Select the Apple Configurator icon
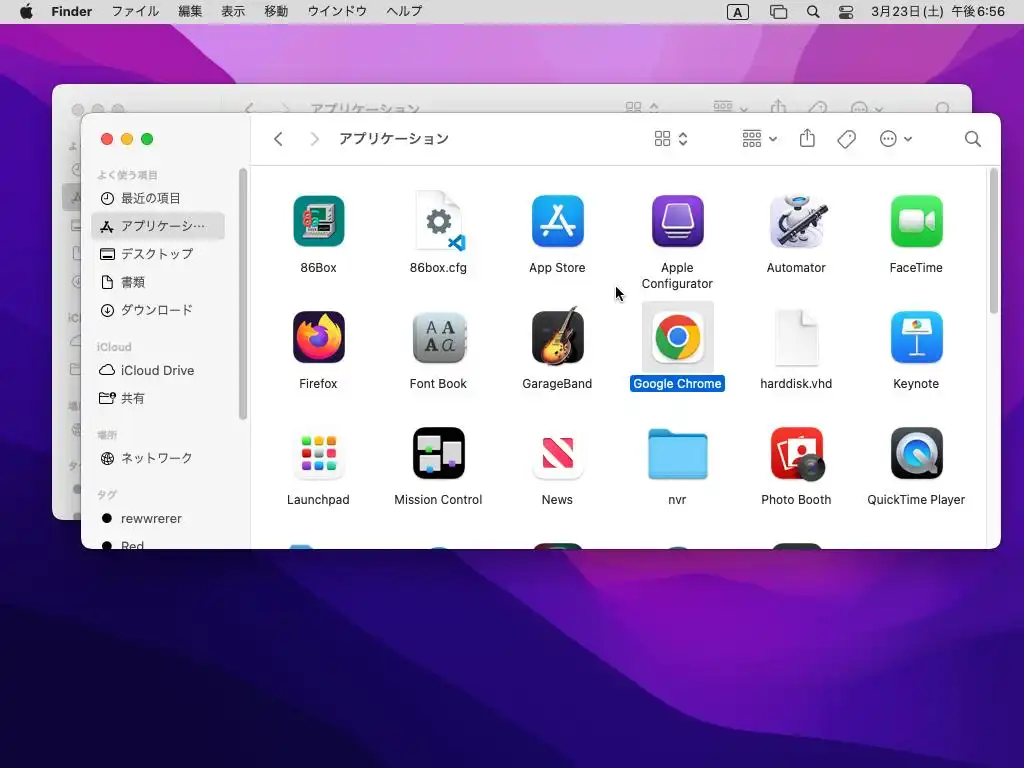 pyautogui.click(x=677, y=221)
